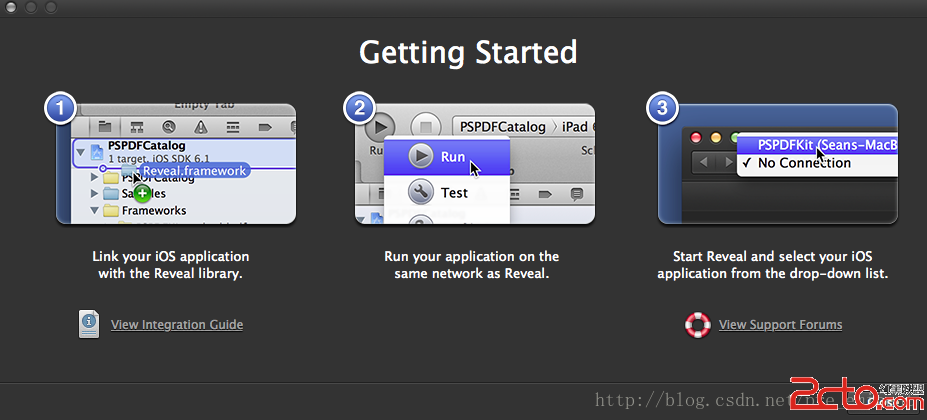Viewport: 927px width, 420px height.
Task: Click the 'Start Reveal and select' description
Action: pos(773,266)
